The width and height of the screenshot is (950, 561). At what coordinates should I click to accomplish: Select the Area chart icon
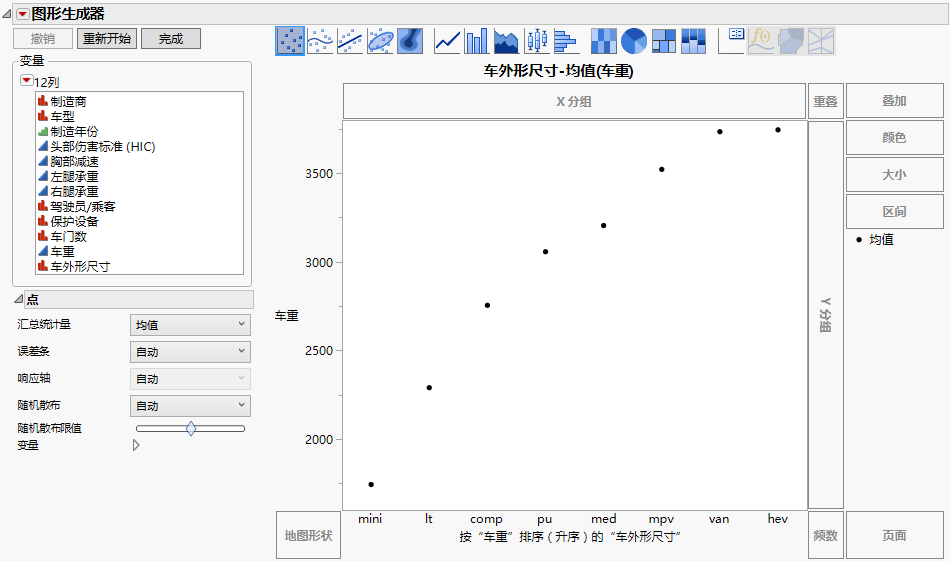(507, 41)
